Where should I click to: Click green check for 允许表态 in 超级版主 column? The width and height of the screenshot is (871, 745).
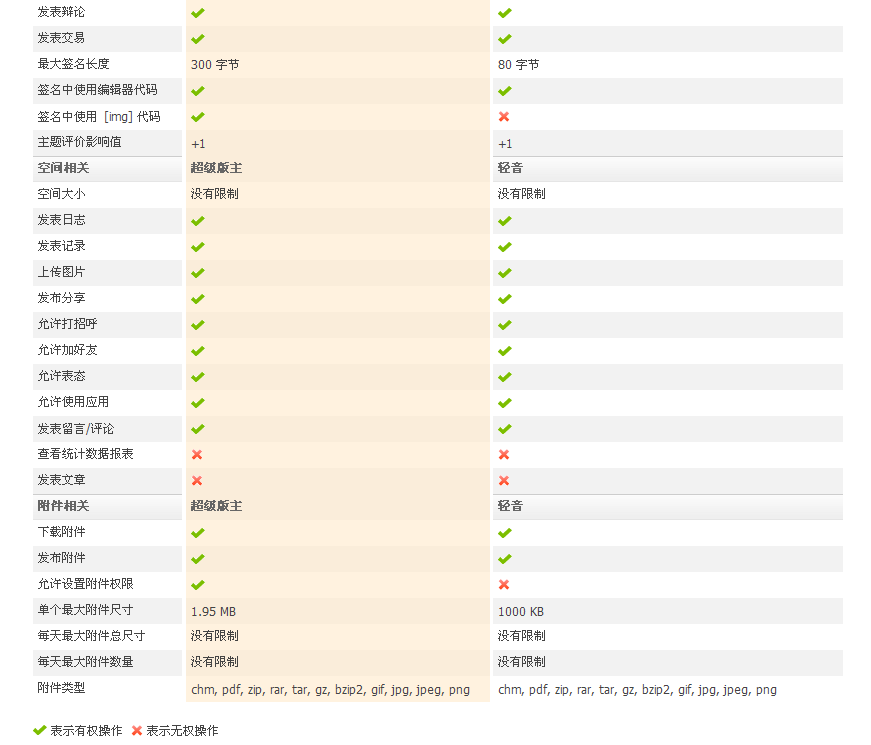coord(198,377)
